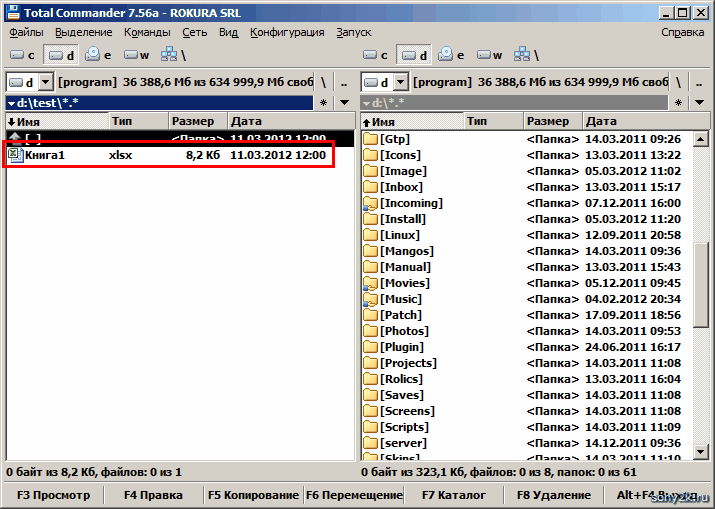This screenshot has height=509, width=715.
Task: Go to parent directory in left panel
Action: click(344, 83)
